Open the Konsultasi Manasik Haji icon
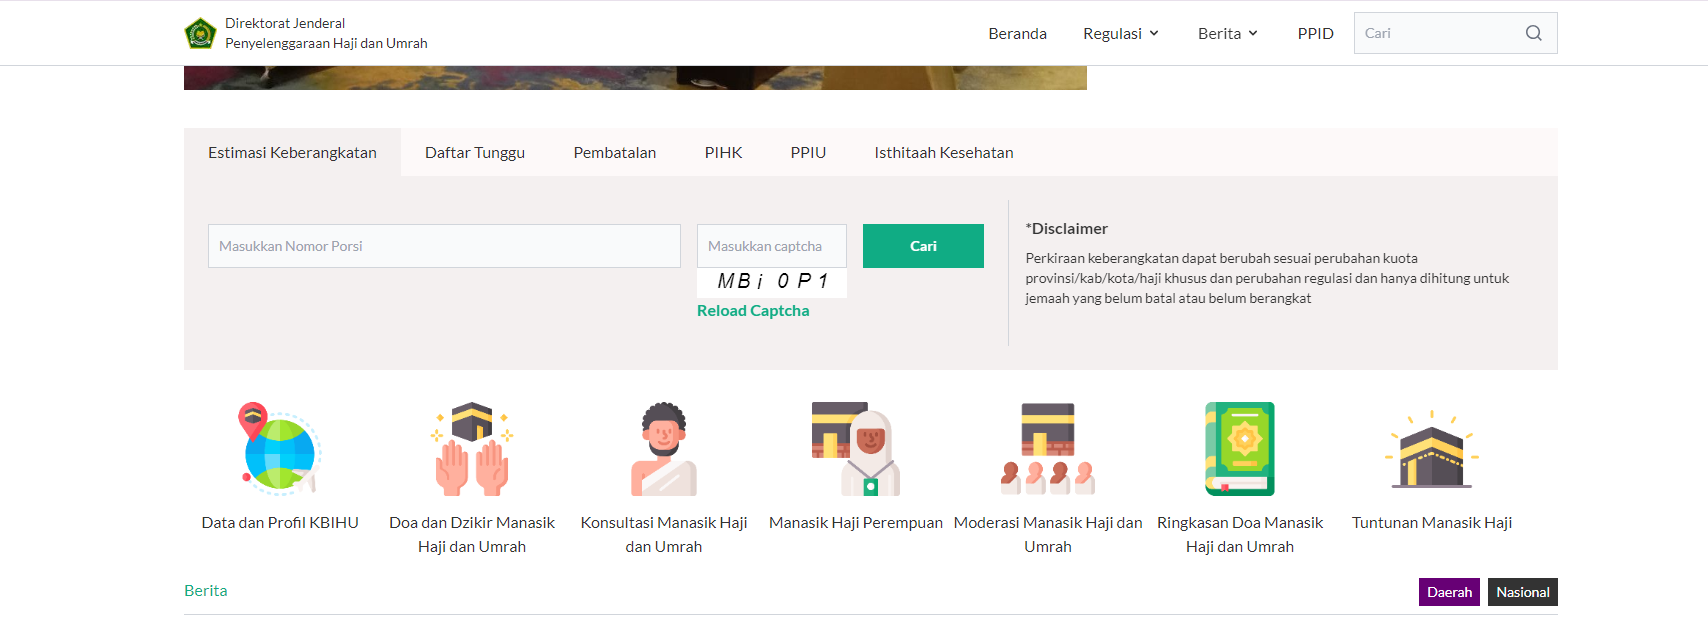 coord(664,449)
